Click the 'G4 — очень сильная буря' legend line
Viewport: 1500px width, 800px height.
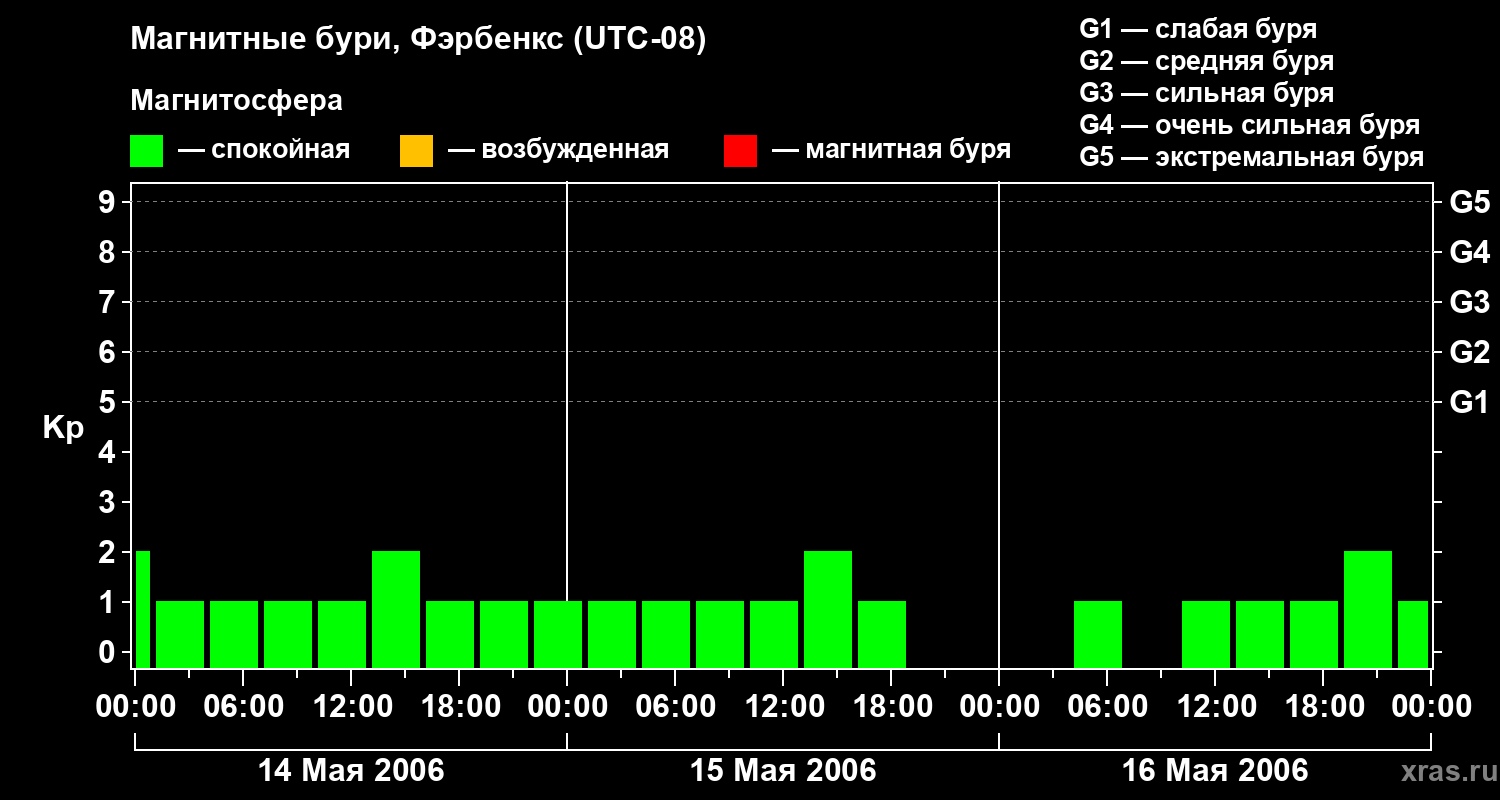point(1250,125)
